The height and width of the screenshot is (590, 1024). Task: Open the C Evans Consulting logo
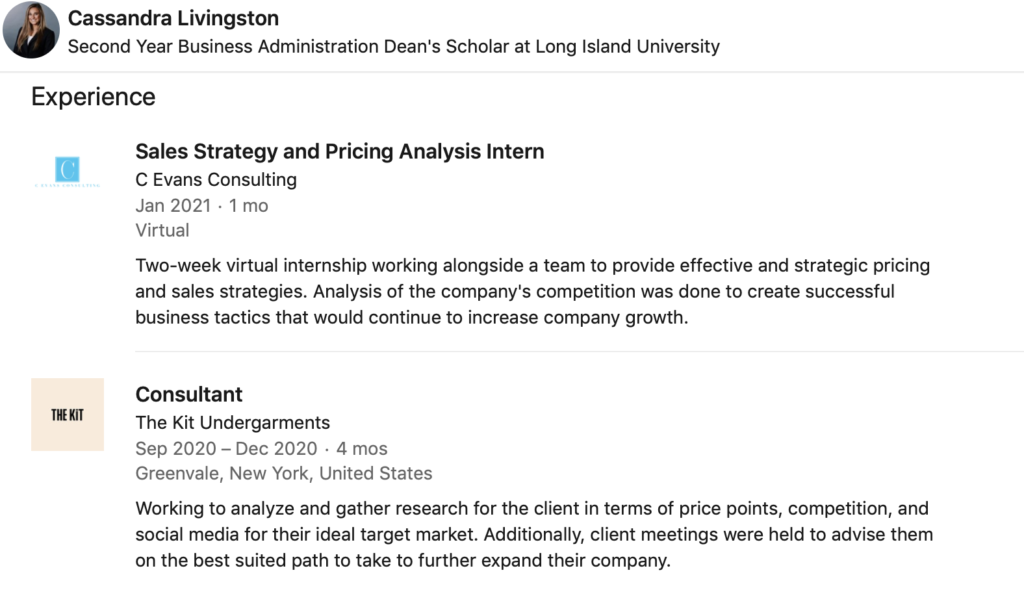(x=67, y=171)
